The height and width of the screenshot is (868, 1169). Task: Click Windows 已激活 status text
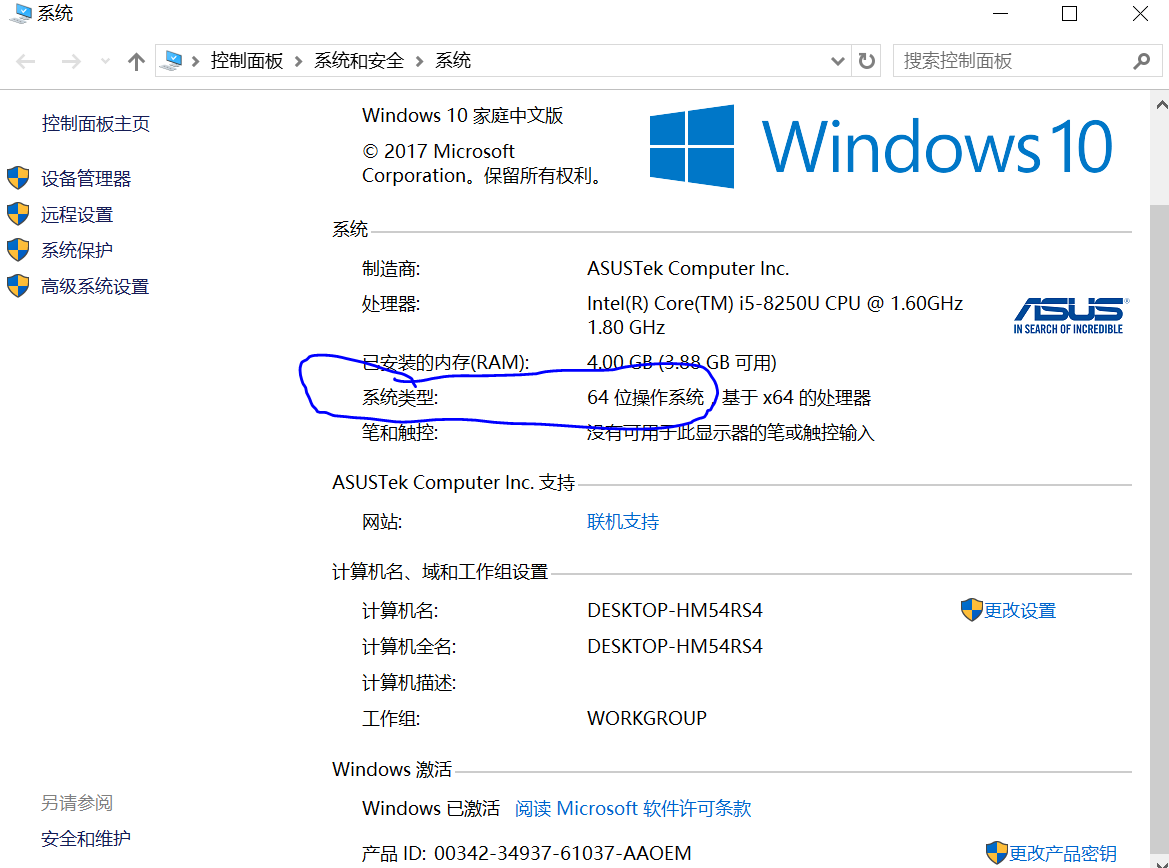point(431,808)
